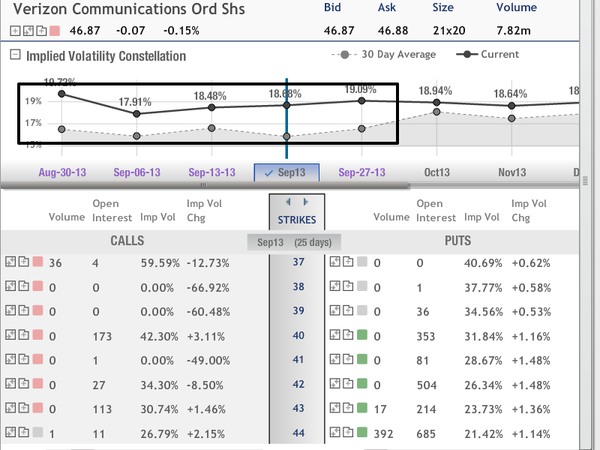The image size is (600, 450).
Task: Sort by the calls Open Interest column header
Action: pos(112,210)
